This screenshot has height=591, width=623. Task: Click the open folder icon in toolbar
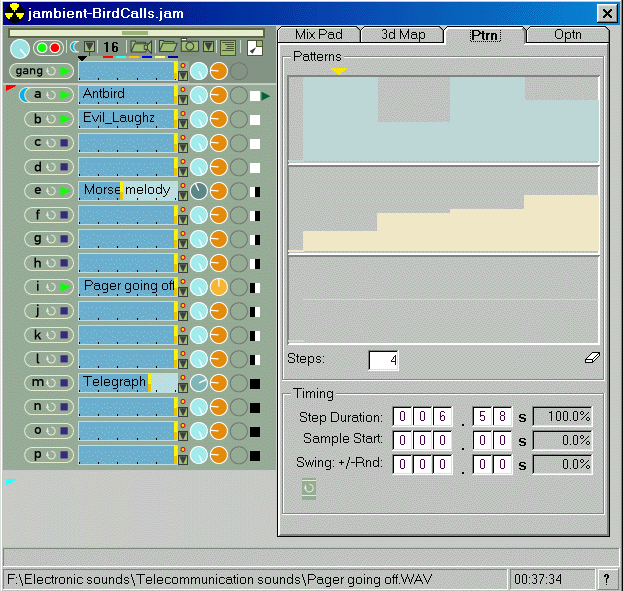pos(167,47)
